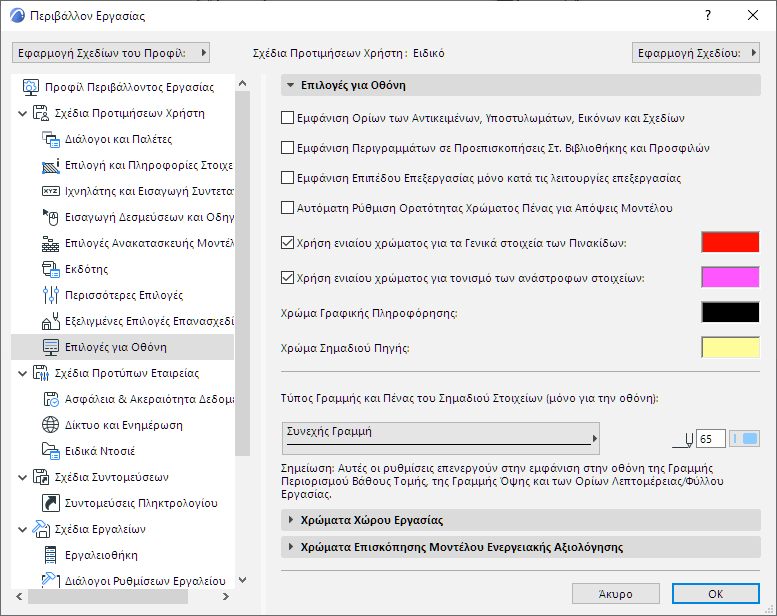The height and width of the screenshot is (616, 777).
Task: Click the Σχέδια Προτύπων Εταιρείας icon
Action: pos(41,373)
